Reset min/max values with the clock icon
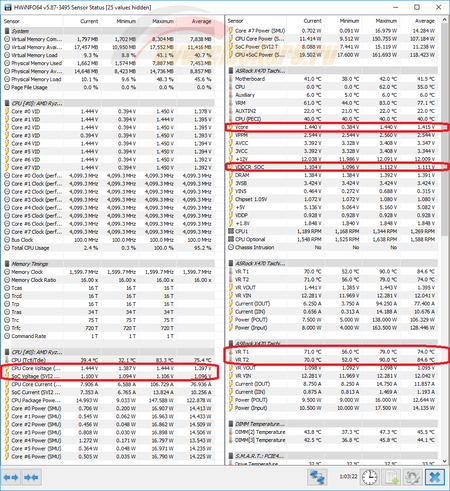The image size is (450, 491). pyautogui.click(x=370, y=477)
